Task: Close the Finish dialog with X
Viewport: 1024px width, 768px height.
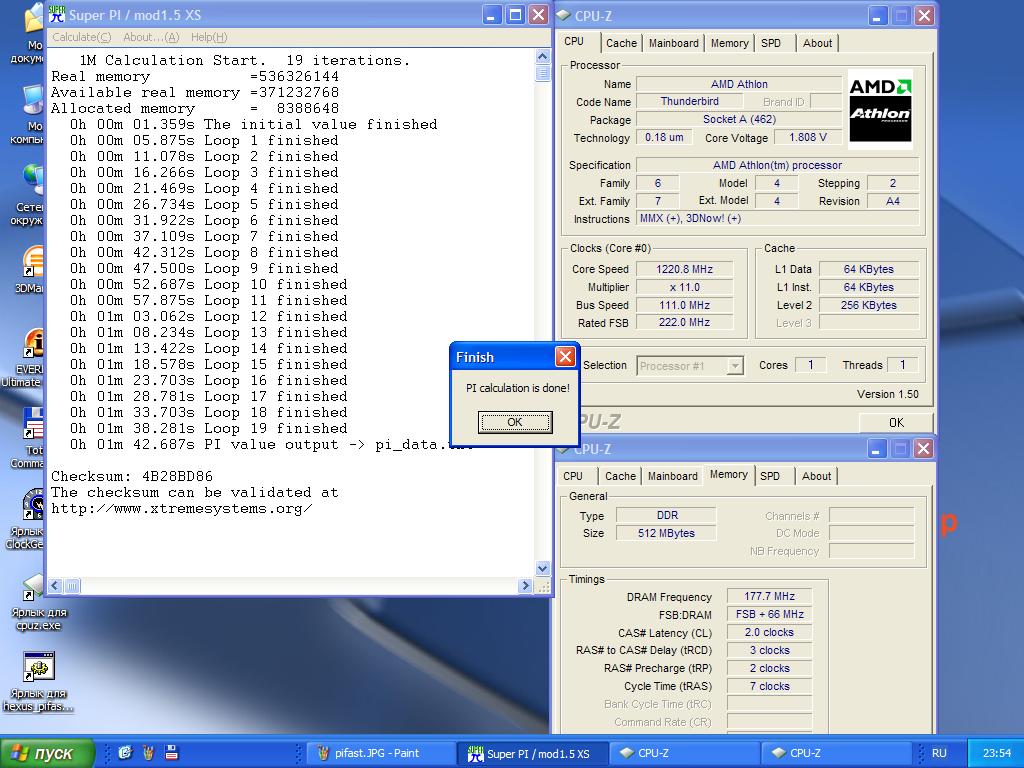Action: 565,357
